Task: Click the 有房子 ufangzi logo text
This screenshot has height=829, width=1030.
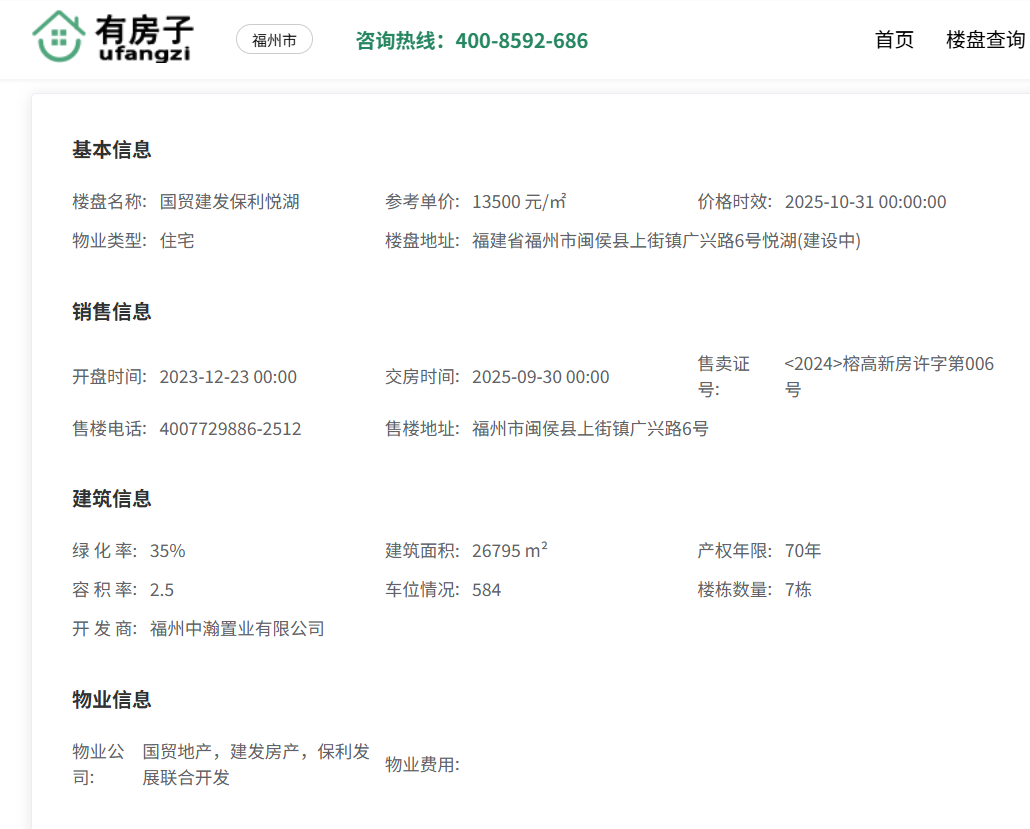Action: 144,39
